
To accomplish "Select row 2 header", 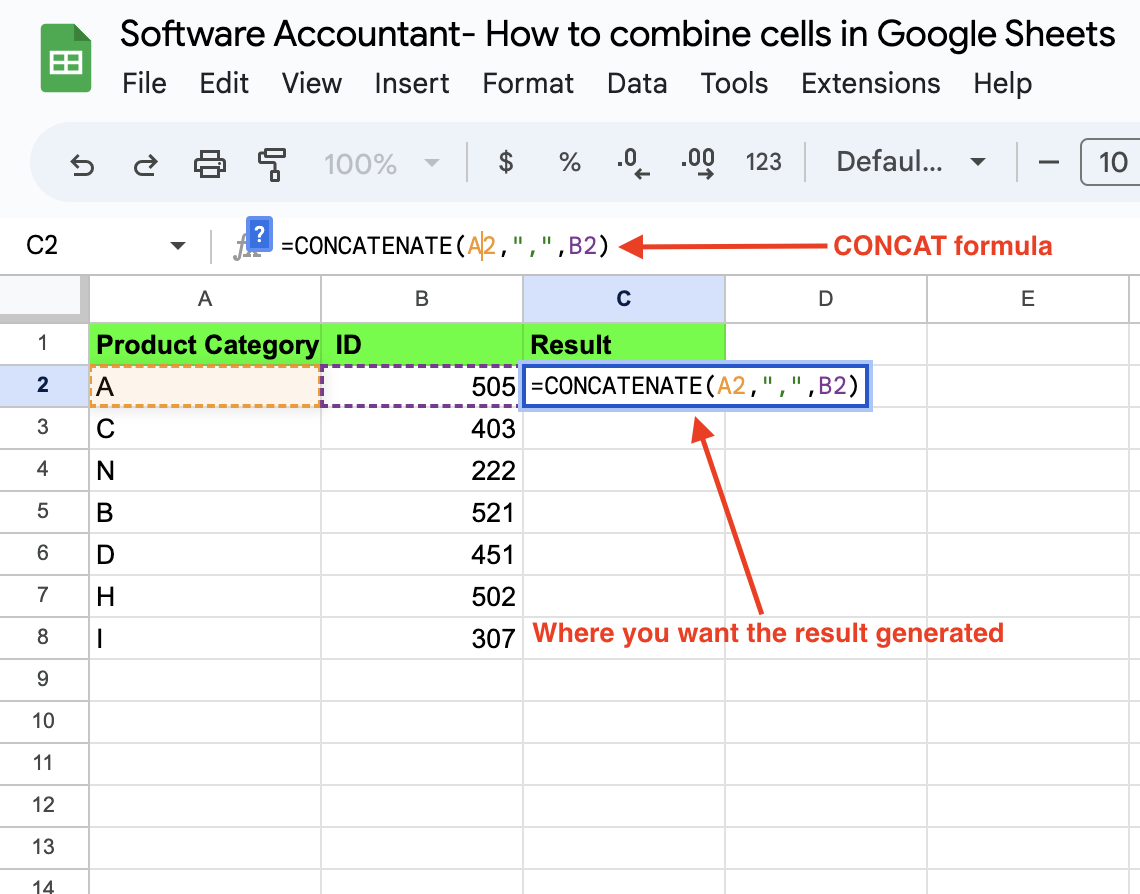I will point(44,385).
